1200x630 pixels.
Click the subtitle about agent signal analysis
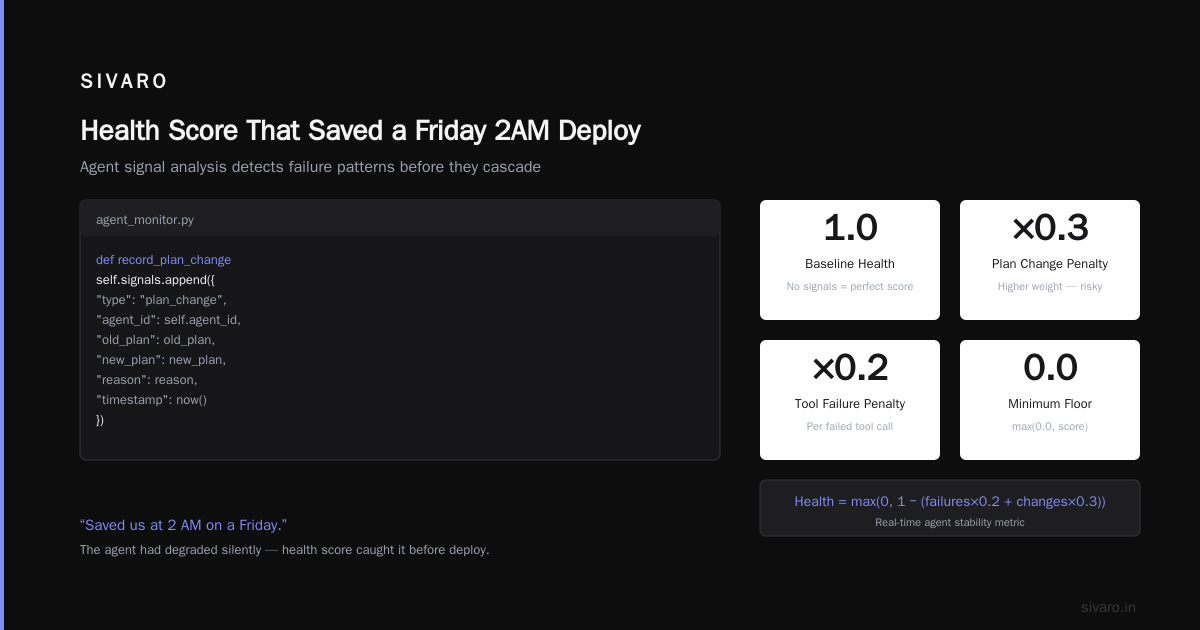310,167
